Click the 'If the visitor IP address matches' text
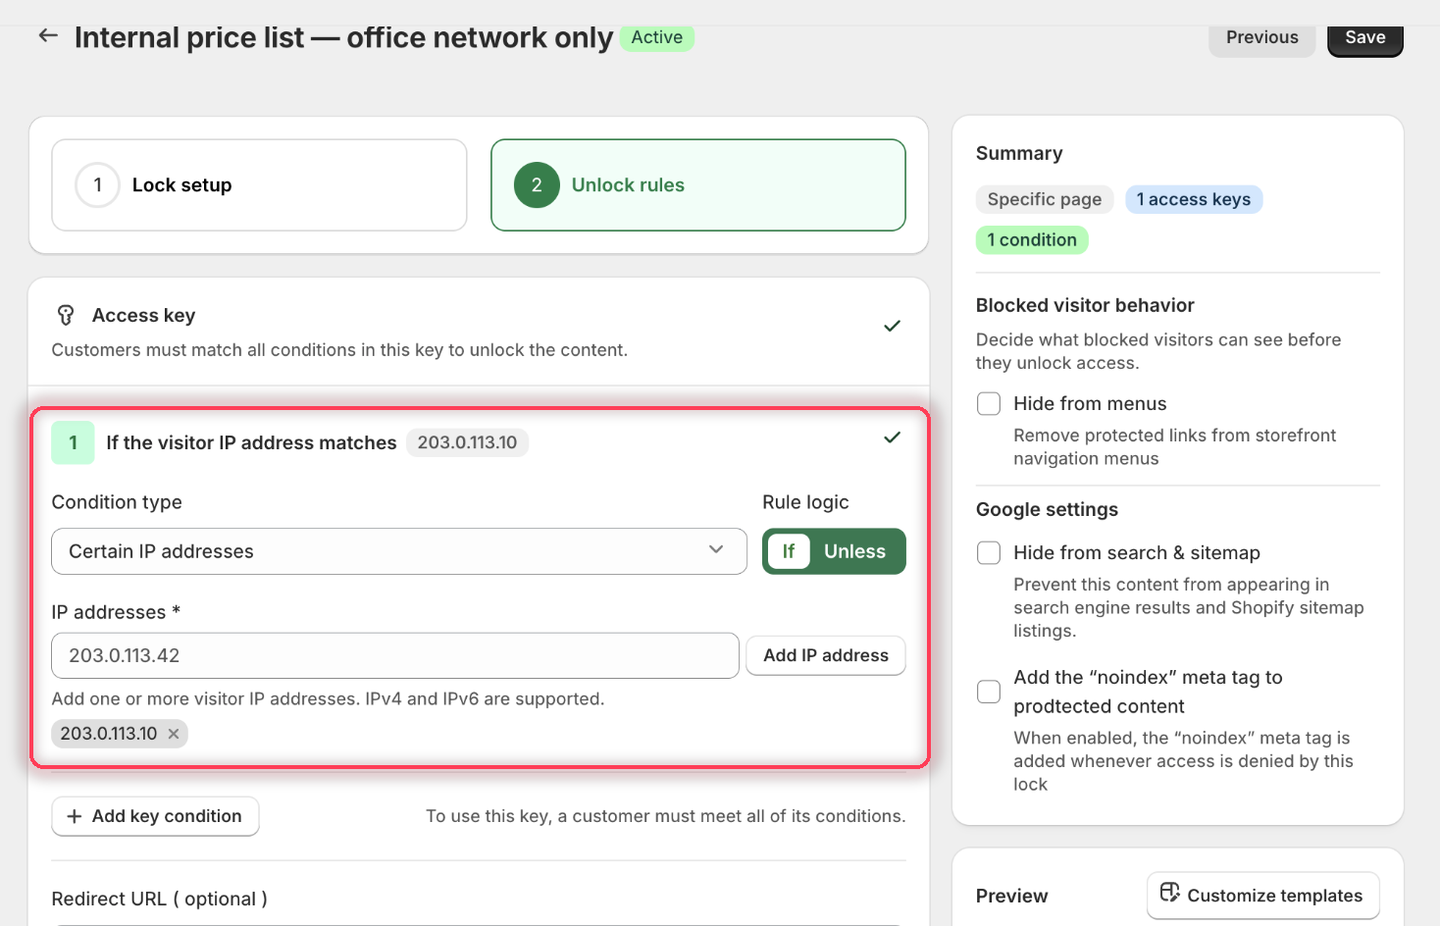 click(251, 443)
